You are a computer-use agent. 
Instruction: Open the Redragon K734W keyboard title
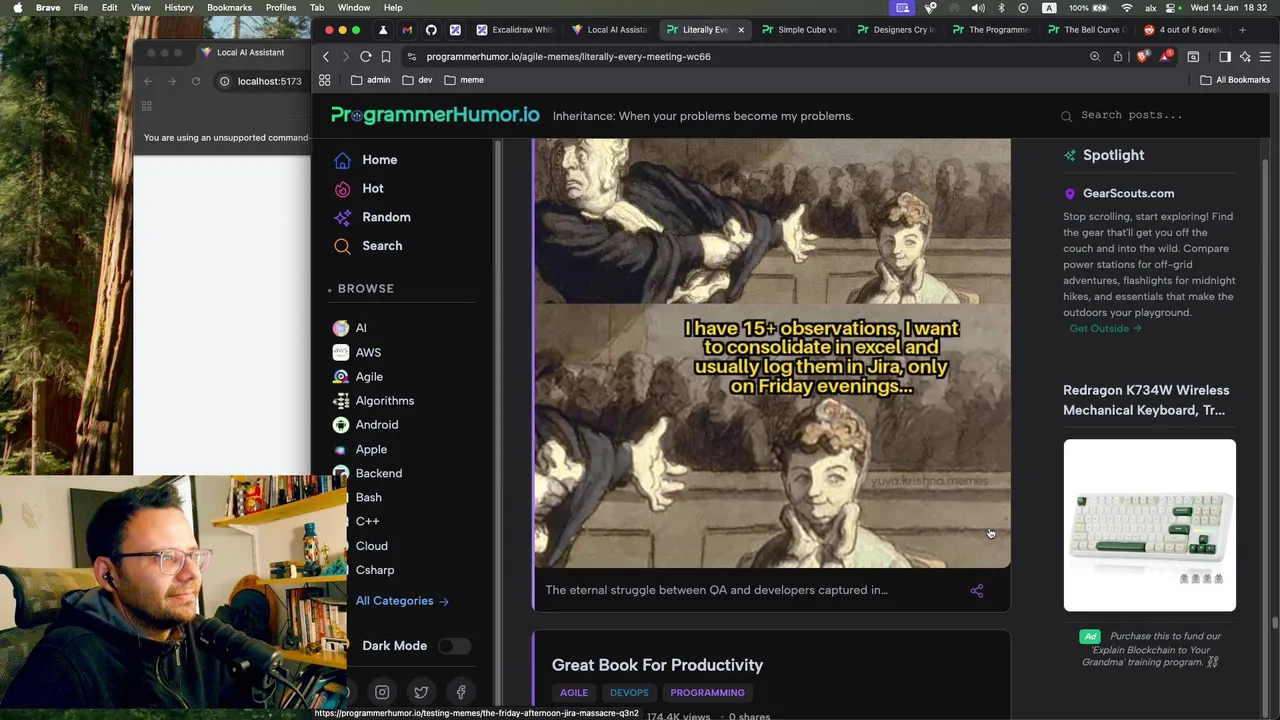click(x=1146, y=400)
